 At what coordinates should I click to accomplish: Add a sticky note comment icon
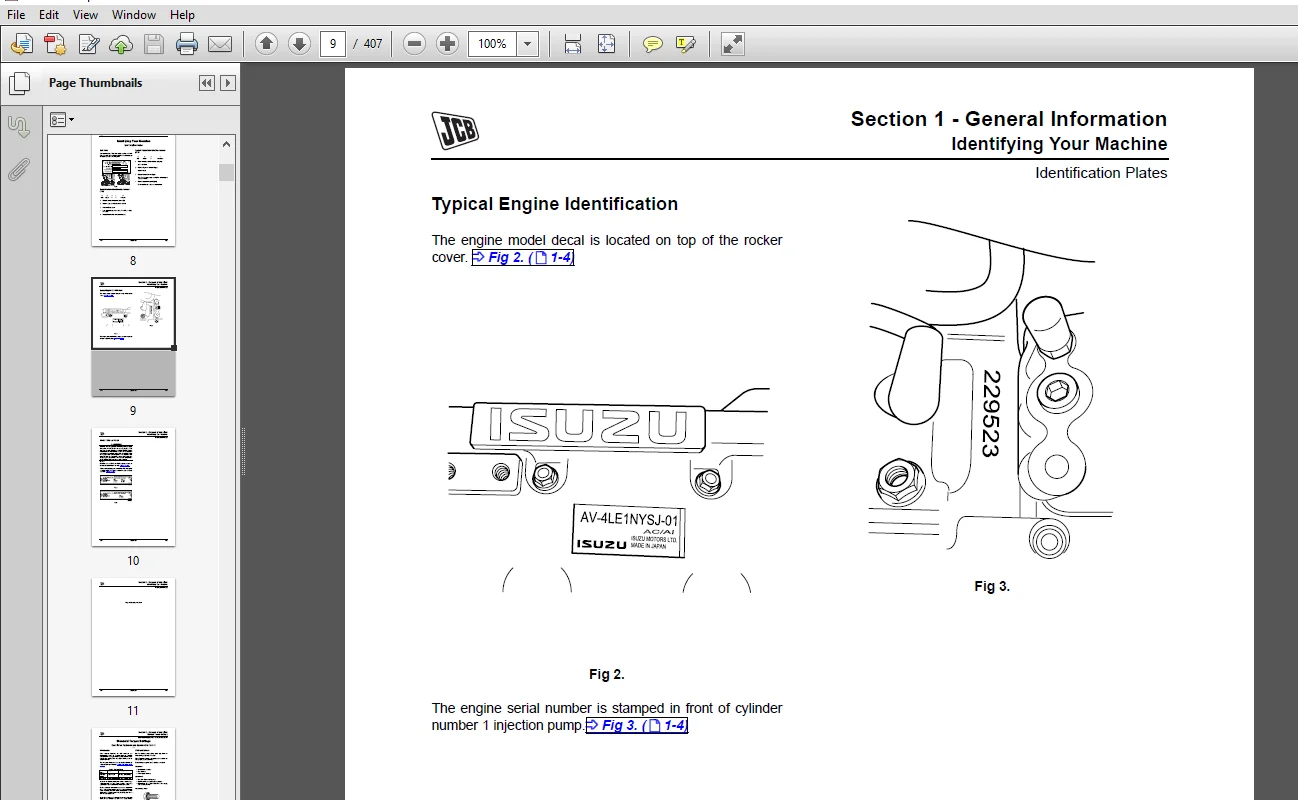pyautogui.click(x=653, y=44)
